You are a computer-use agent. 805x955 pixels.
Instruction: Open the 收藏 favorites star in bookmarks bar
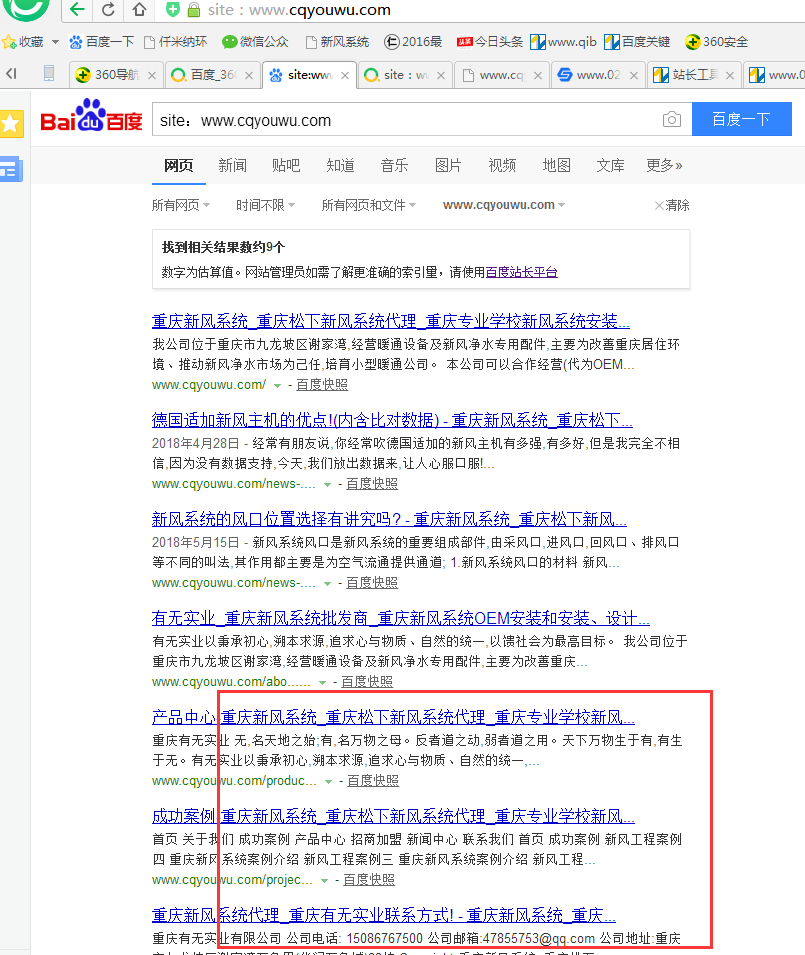point(9,42)
